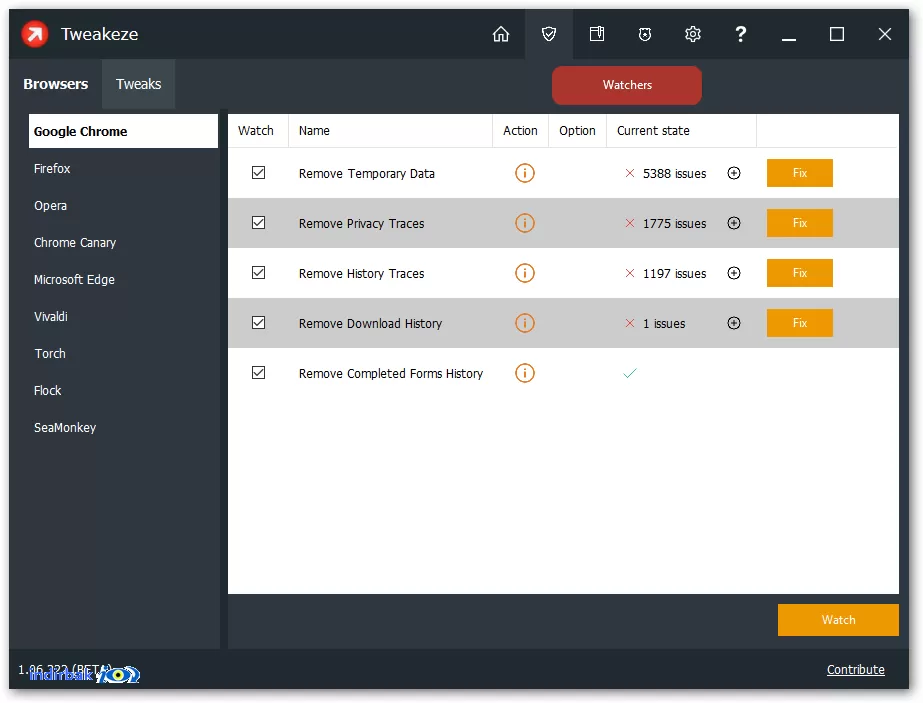Maximize the Tweakeze window
Viewport: 923px width, 703px height.
836,34
